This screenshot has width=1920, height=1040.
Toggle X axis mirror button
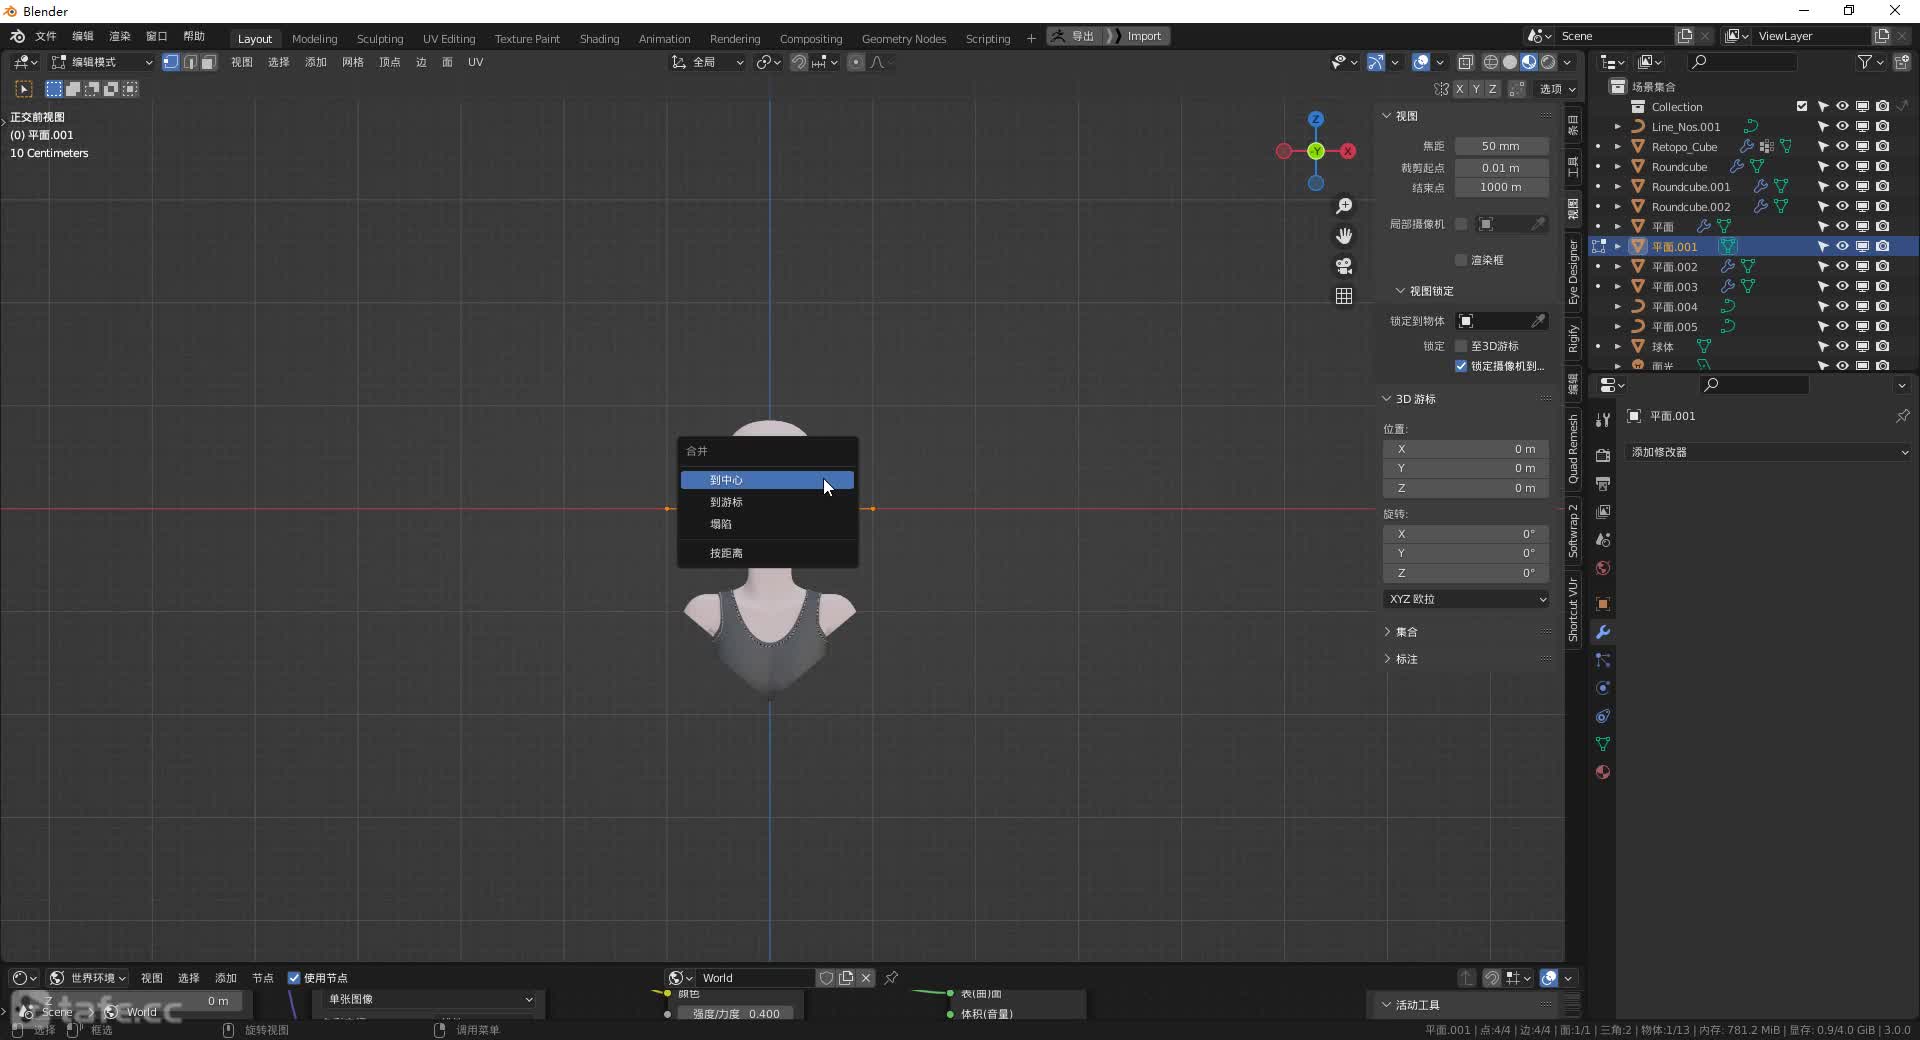1459,89
